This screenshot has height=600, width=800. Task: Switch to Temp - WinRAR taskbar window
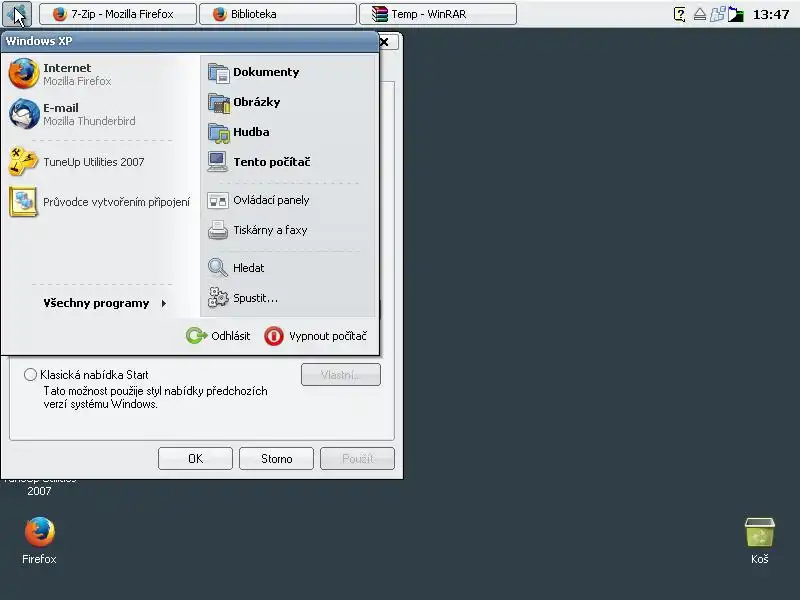[438, 14]
